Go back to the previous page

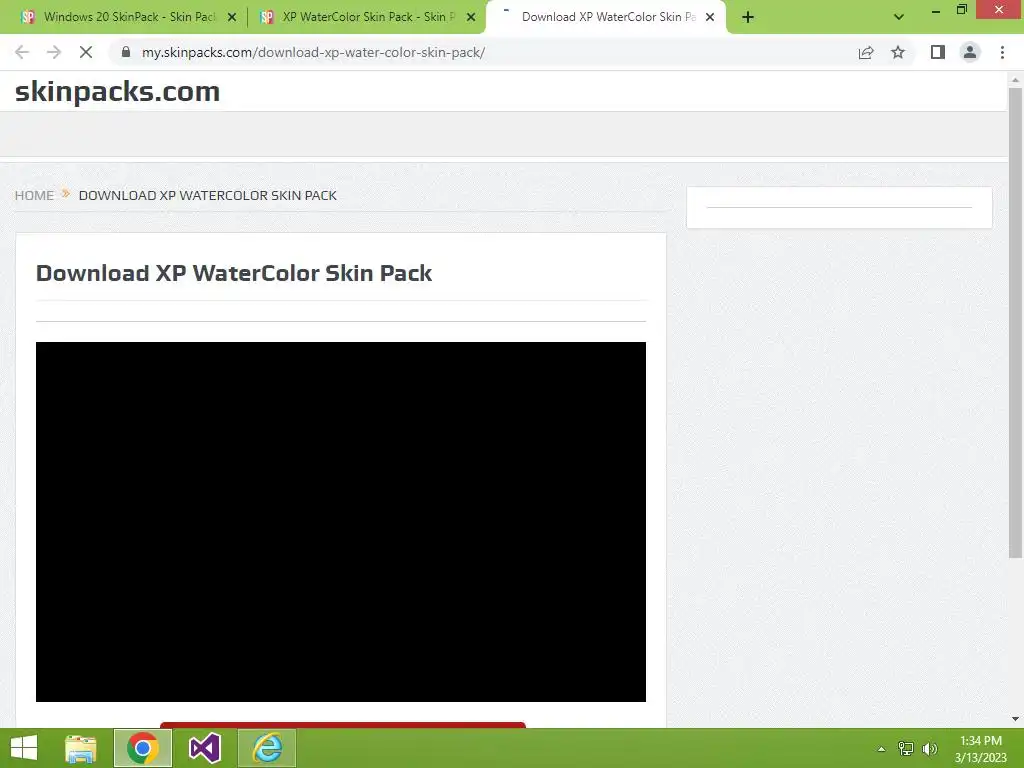point(22,52)
